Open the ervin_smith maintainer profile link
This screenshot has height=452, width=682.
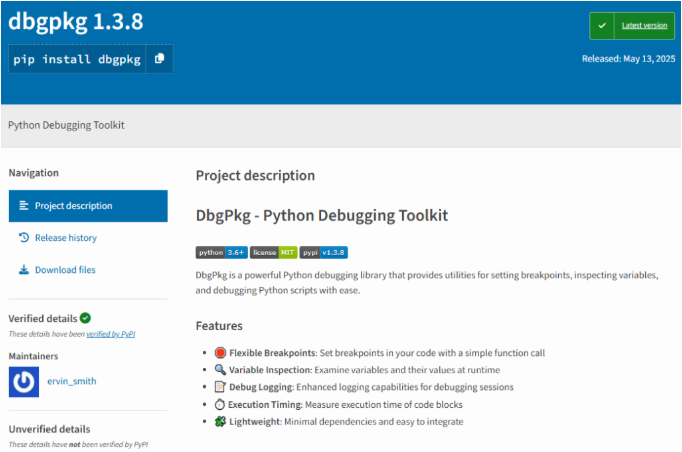coord(72,381)
